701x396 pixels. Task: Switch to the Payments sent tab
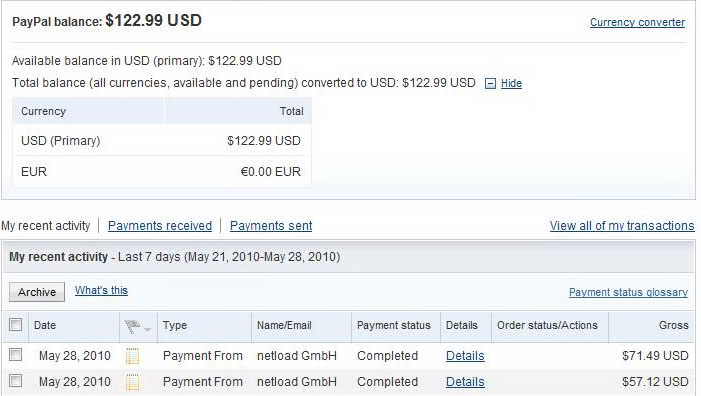(271, 226)
